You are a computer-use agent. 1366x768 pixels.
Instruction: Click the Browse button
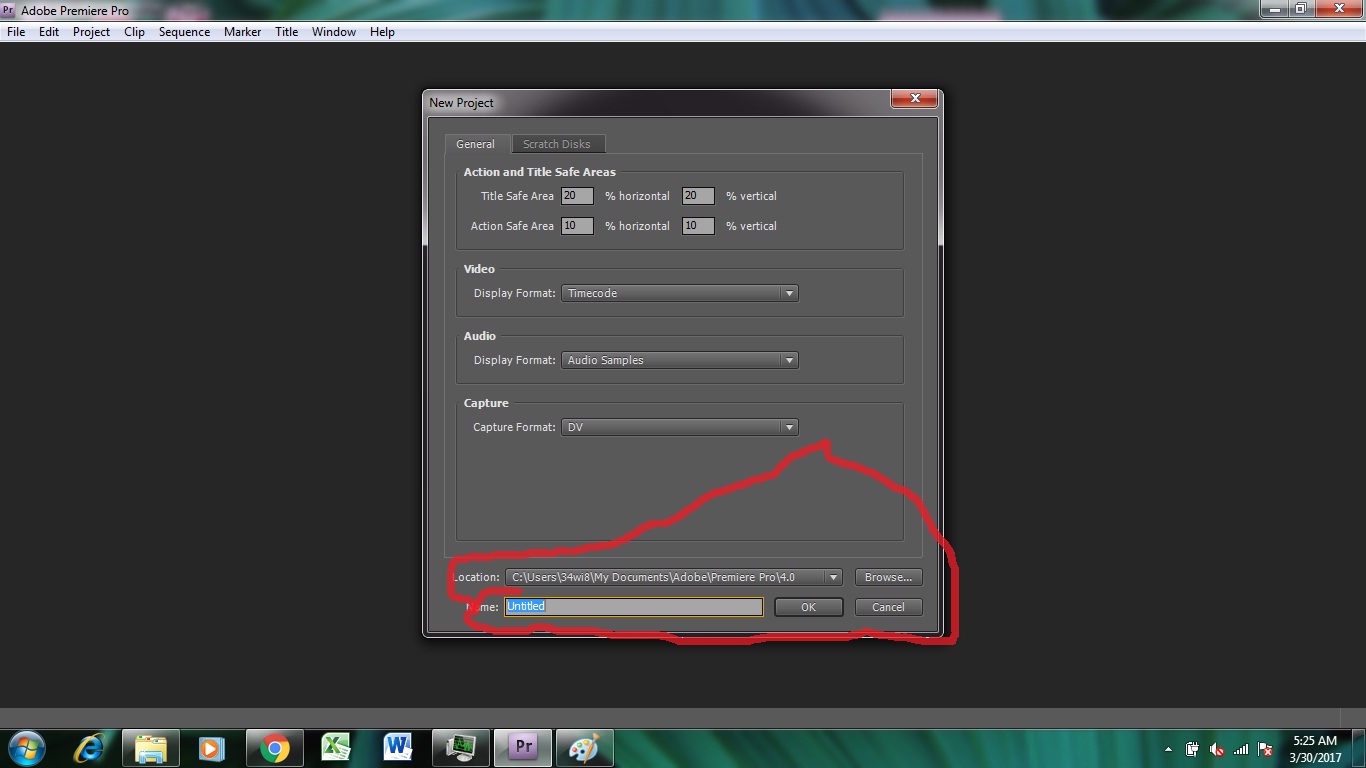[888, 577]
